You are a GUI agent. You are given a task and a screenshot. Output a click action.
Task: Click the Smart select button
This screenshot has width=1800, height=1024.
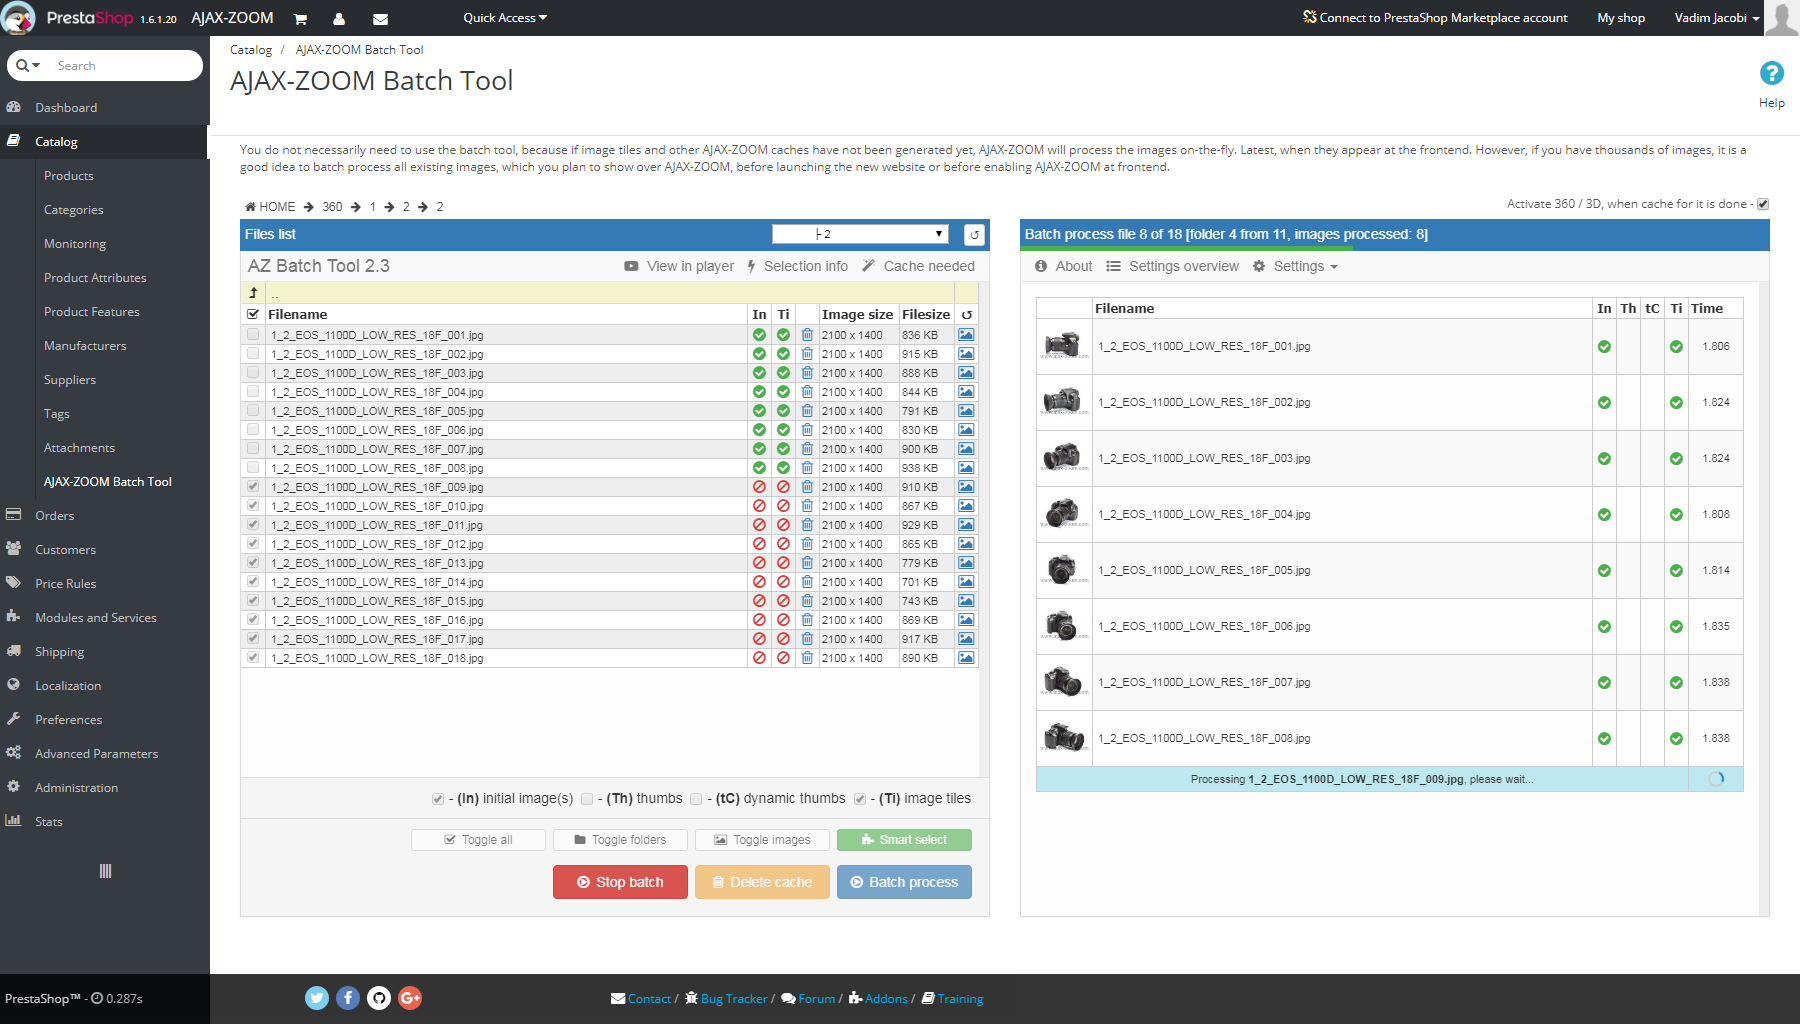904,840
